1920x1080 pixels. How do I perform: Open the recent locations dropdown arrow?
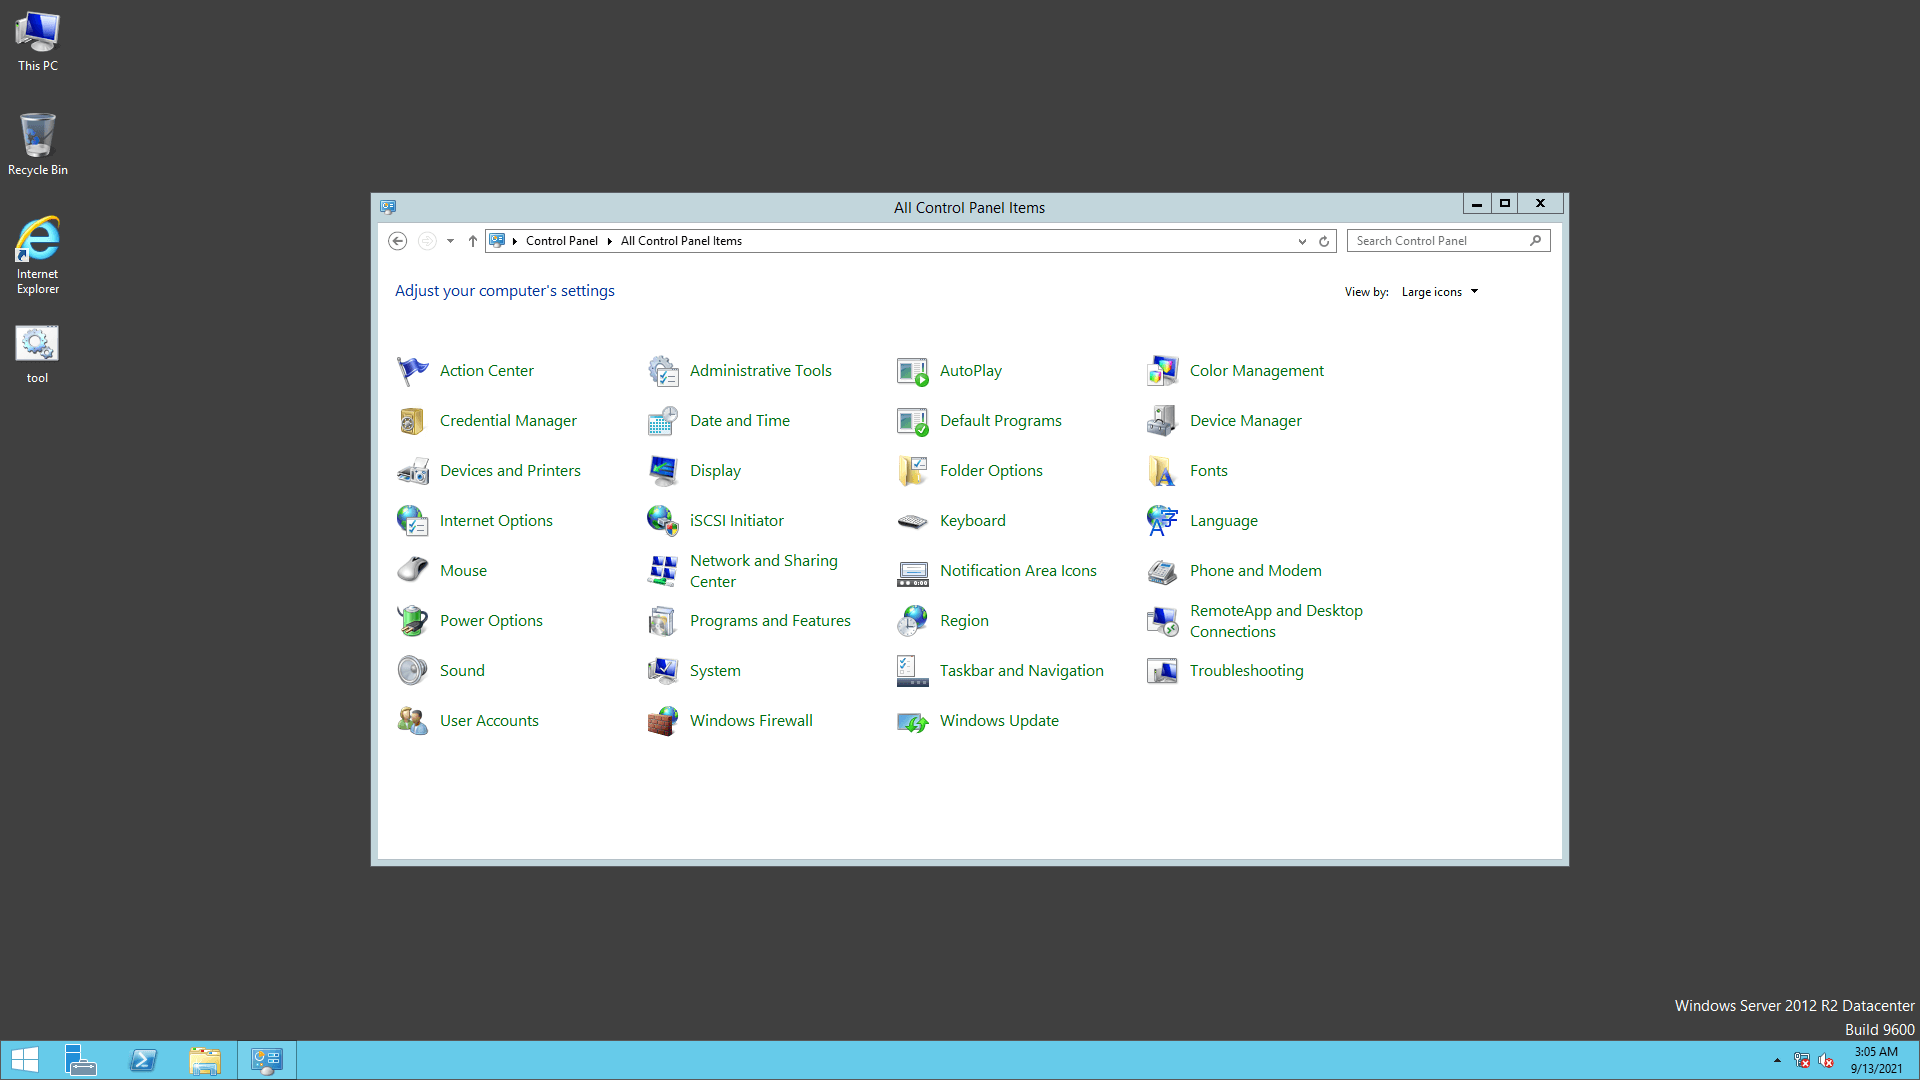point(450,241)
